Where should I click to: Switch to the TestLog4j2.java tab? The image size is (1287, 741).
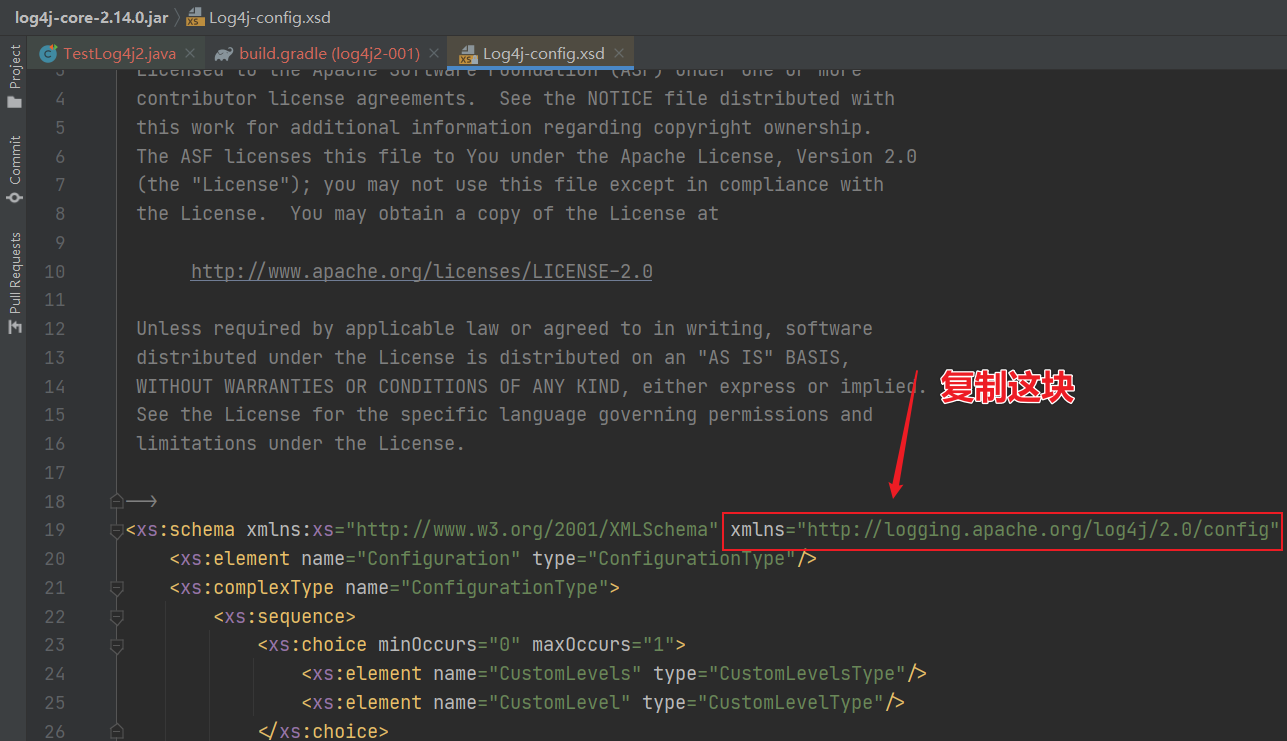click(x=119, y=54)
